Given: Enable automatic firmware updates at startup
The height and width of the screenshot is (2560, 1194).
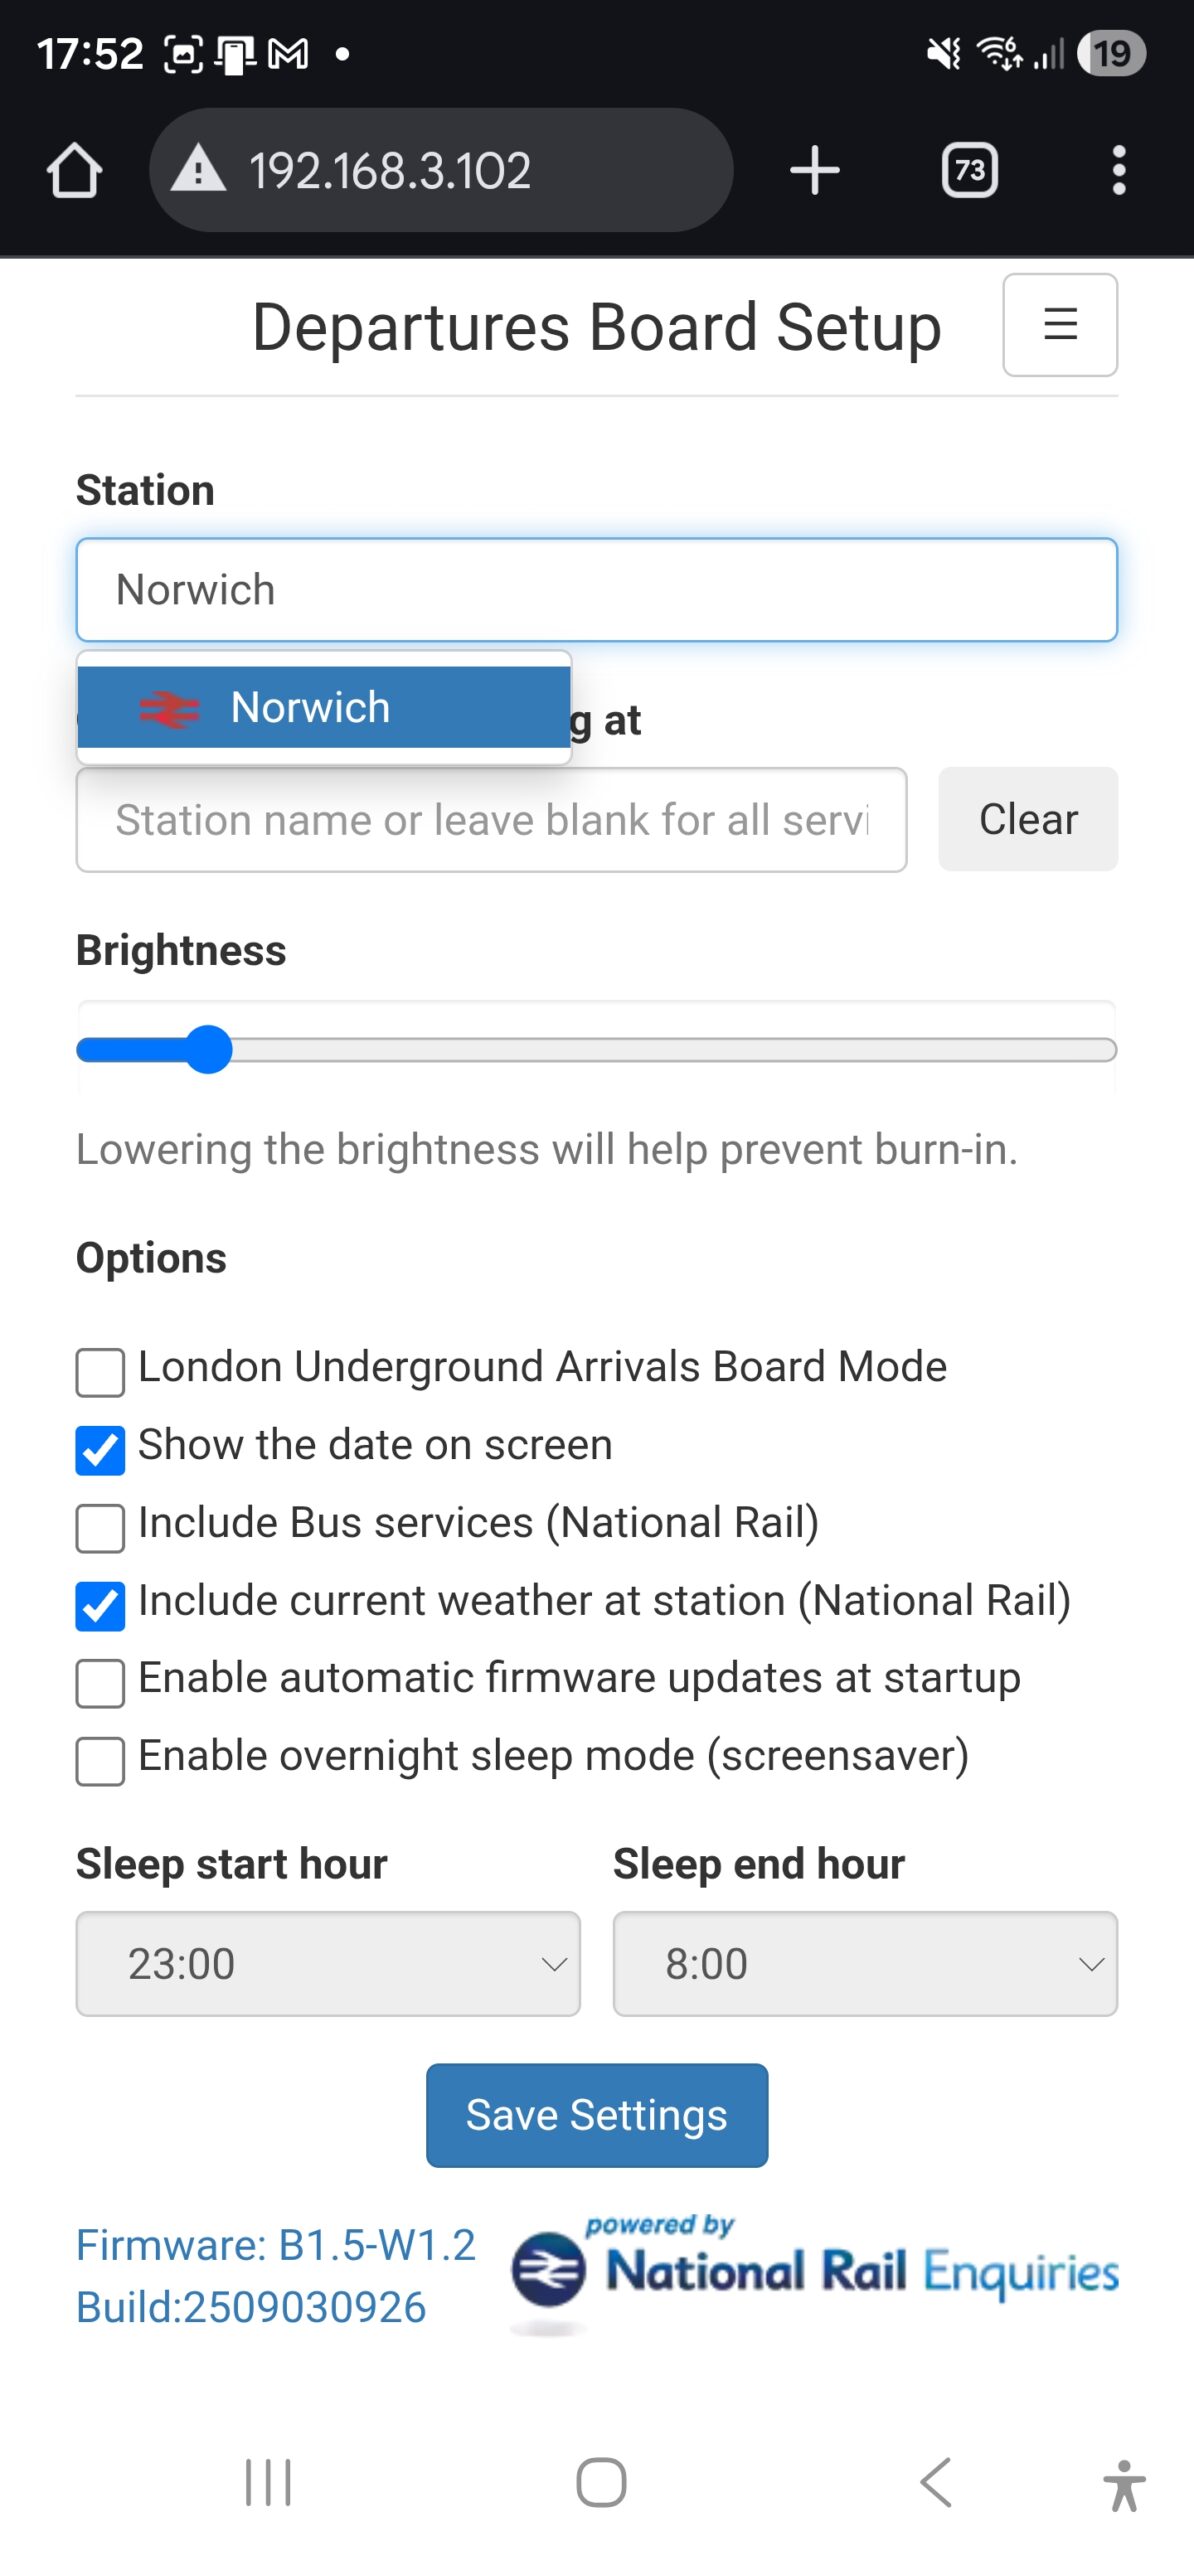Looking at the screenshot, I should click(x=101, y=1683).
